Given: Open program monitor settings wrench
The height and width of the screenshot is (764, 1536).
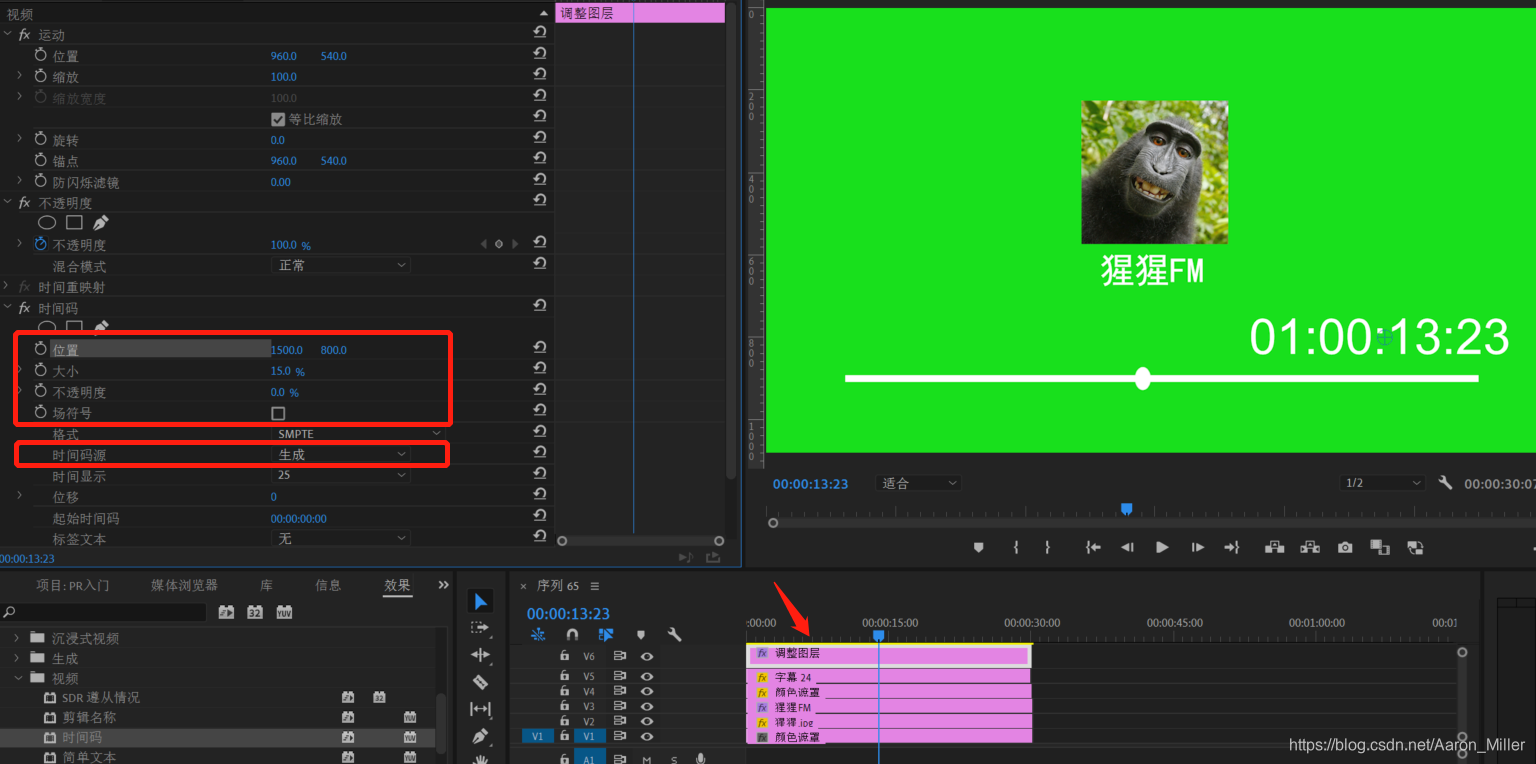Looking at the screenshot, I should point(1445,483).
